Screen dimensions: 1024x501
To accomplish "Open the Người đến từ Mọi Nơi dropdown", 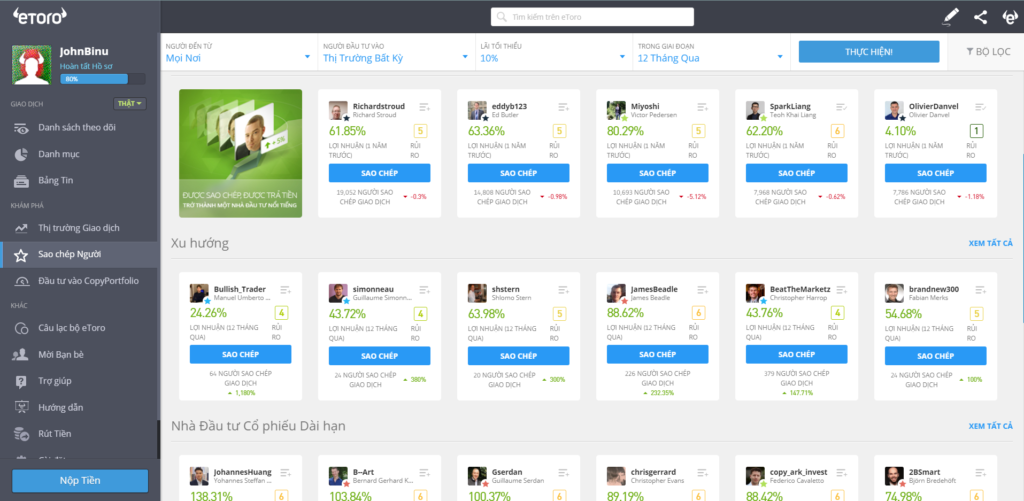I will click(238, 52).
